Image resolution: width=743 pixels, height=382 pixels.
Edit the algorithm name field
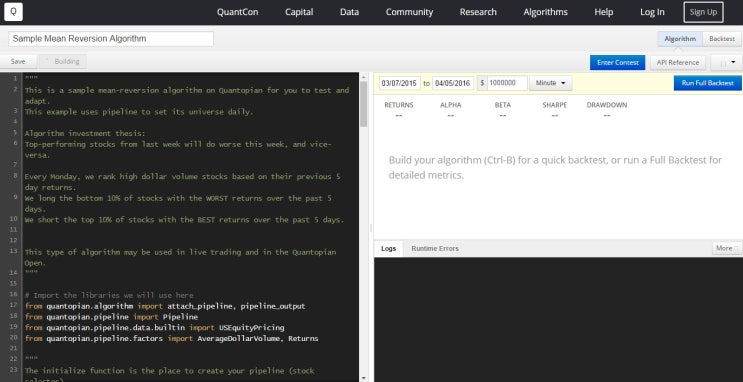[x=111, y=39]
